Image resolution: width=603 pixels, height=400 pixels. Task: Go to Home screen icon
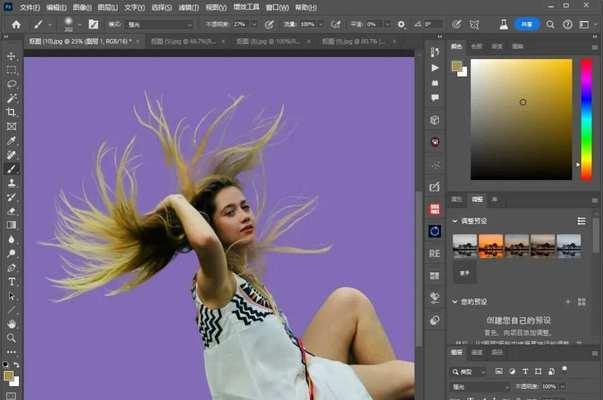pyautogui.click(x=16, y=25)
